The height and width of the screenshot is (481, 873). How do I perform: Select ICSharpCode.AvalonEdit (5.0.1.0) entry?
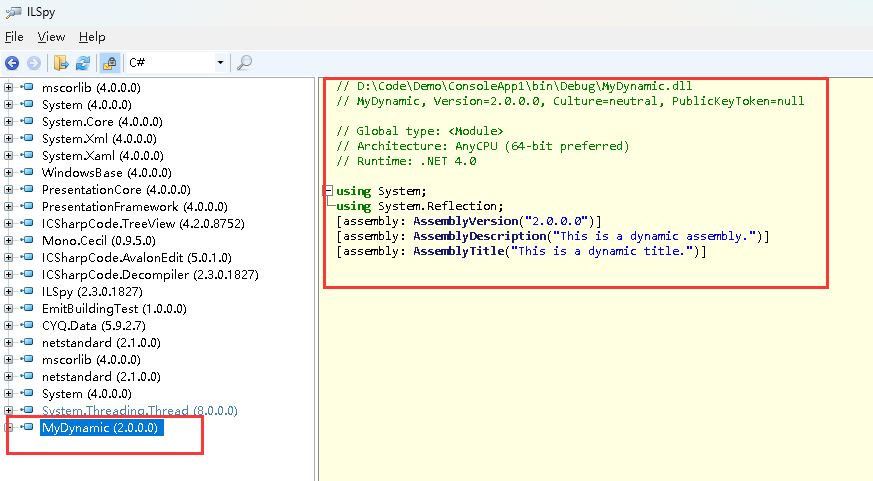(137, 258)
